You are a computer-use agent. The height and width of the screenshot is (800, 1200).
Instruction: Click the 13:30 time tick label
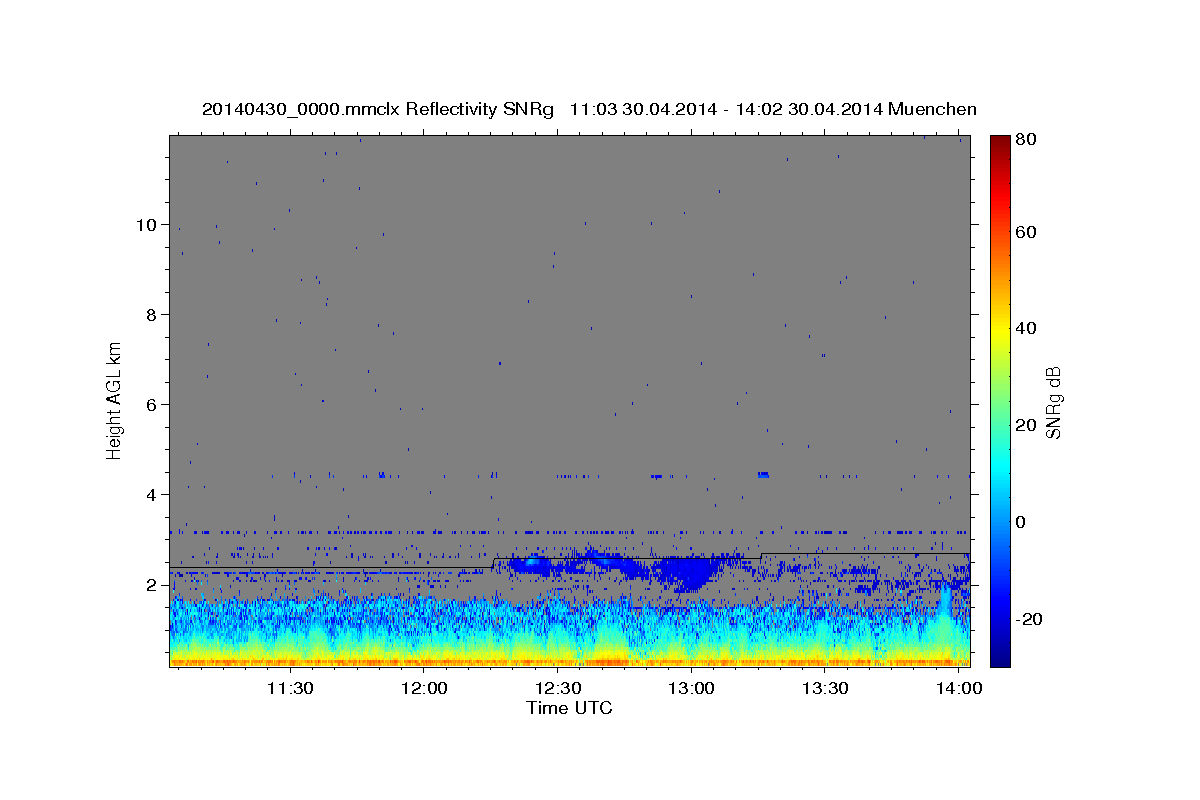point(825,689)
